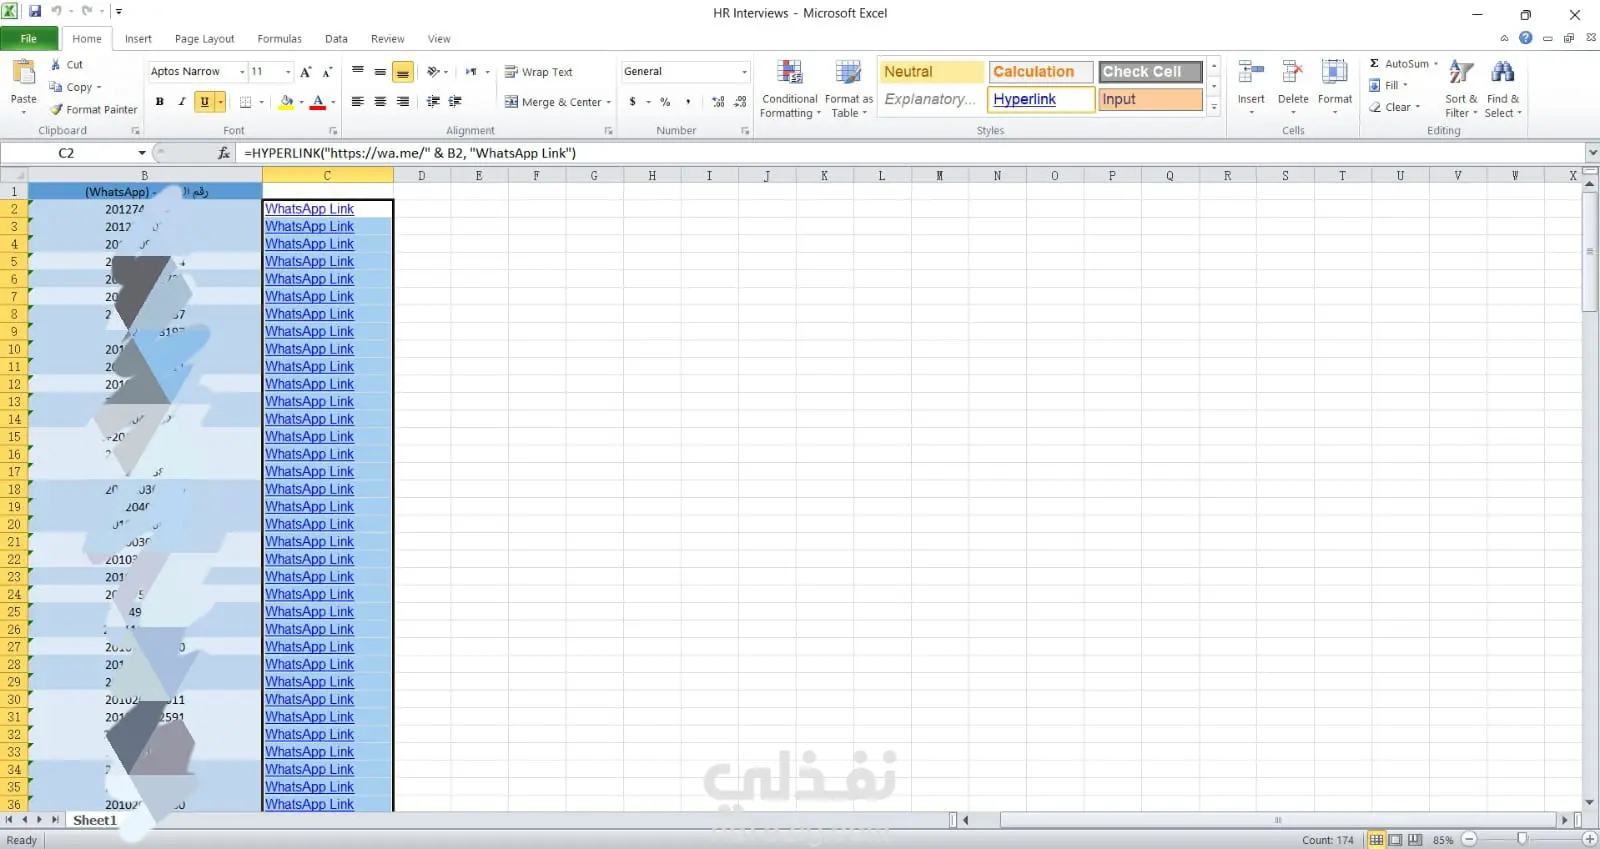
Task: Open WhatsApp Link in row 5
Action: click(x=309, y=262)
